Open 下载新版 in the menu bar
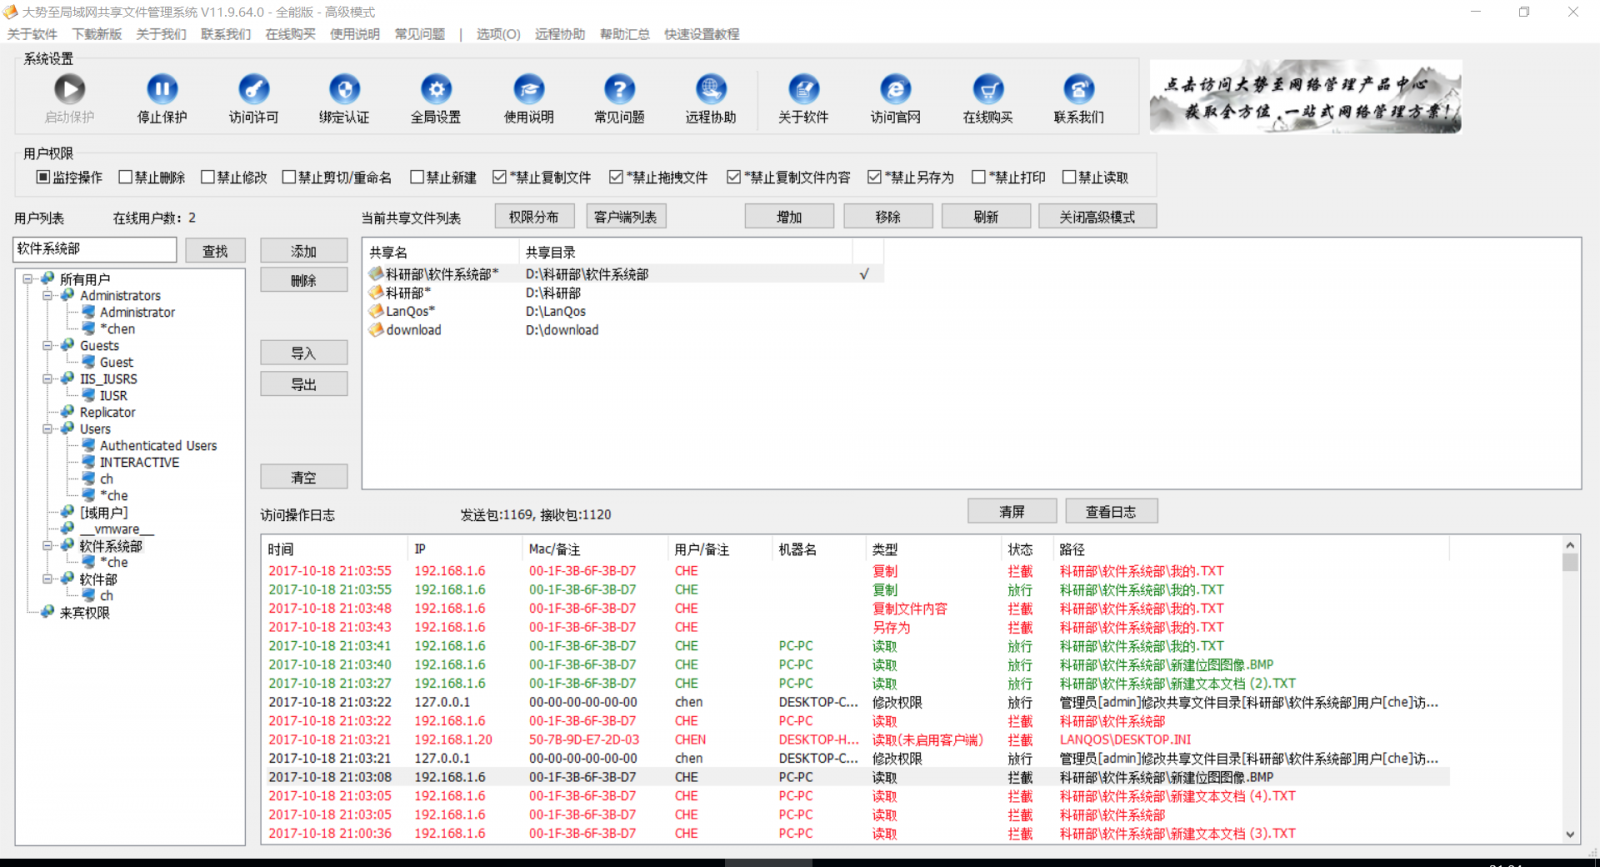 [x=97, y=34]
